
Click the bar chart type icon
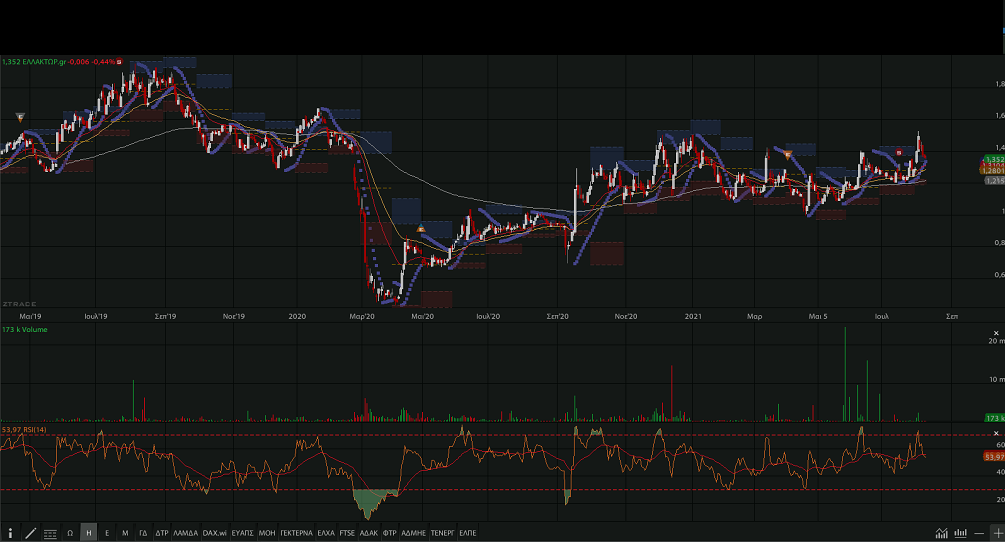961,533
